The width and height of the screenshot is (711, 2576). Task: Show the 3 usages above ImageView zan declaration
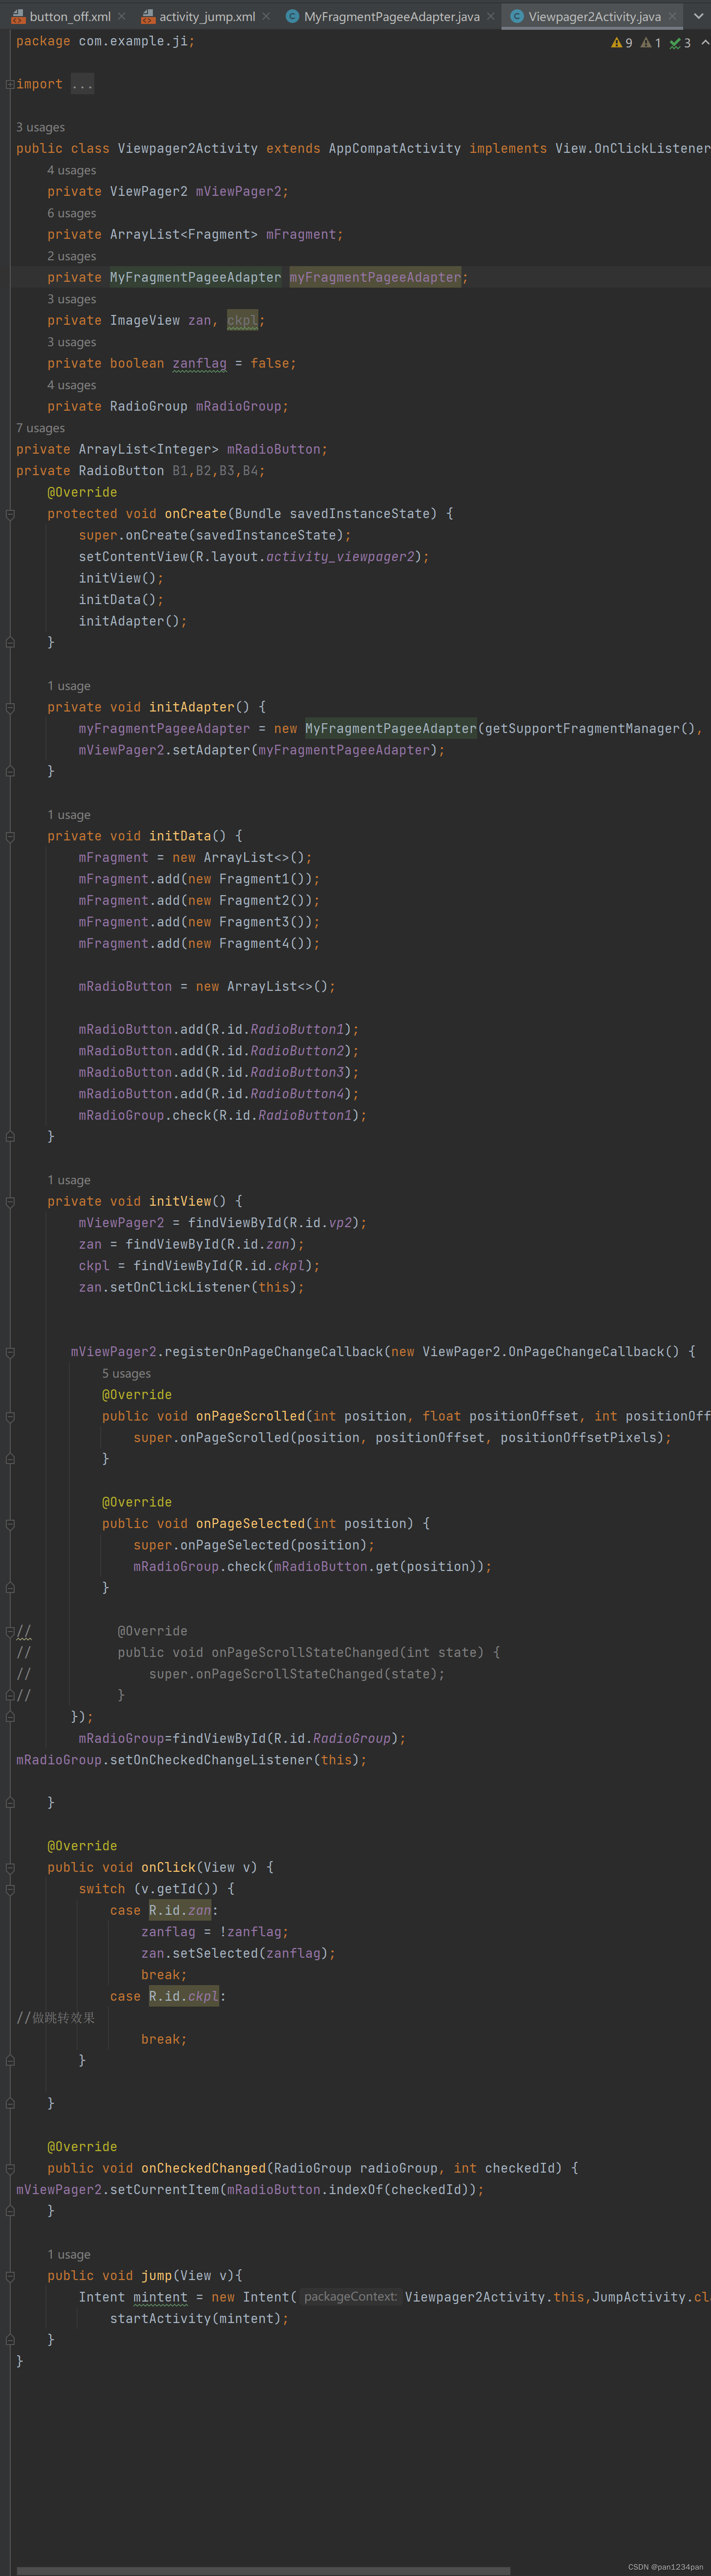tap(71, 299)
